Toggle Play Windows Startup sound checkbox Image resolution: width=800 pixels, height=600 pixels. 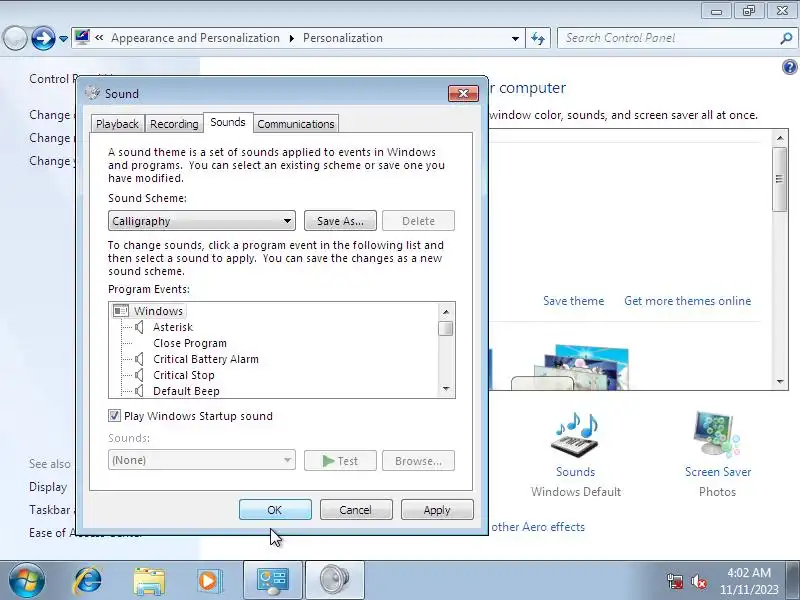pyautogui.click(x=114, y=415)
